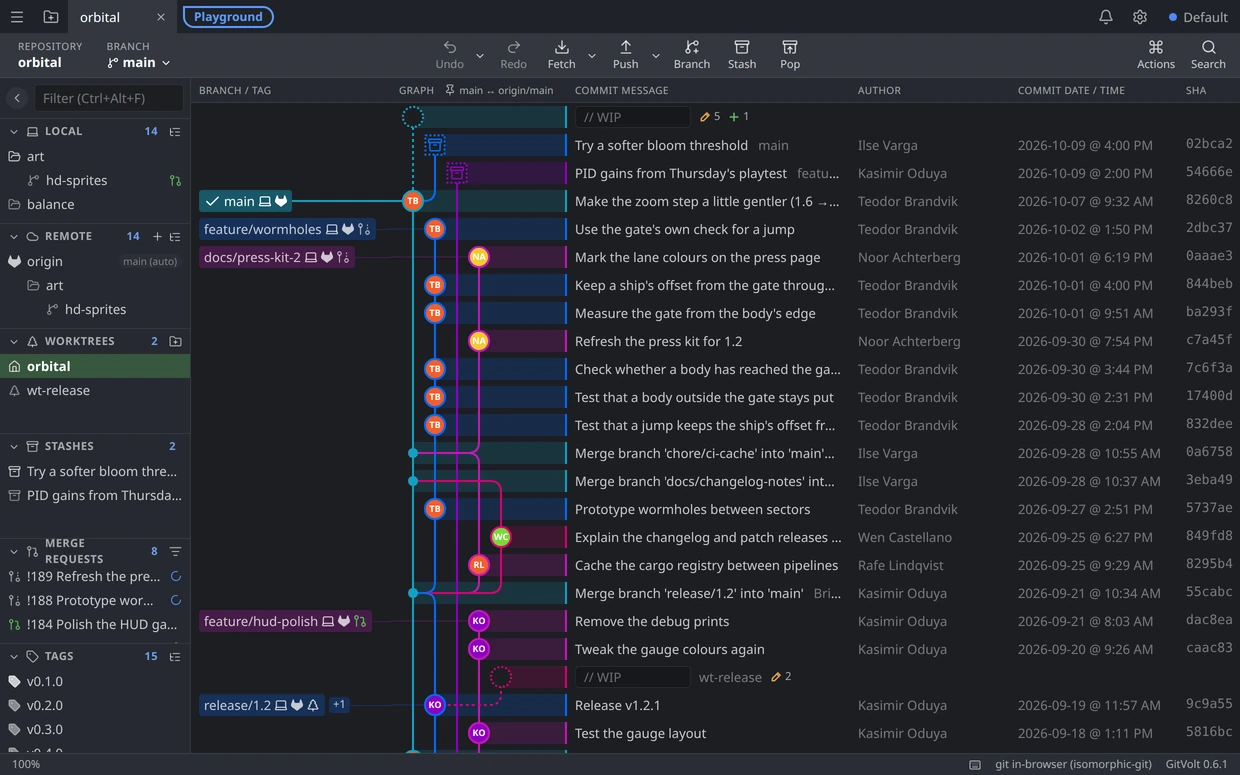Close the orbital tab
The width and height of the screenshot is (1240, 775).
click(161, 17)
